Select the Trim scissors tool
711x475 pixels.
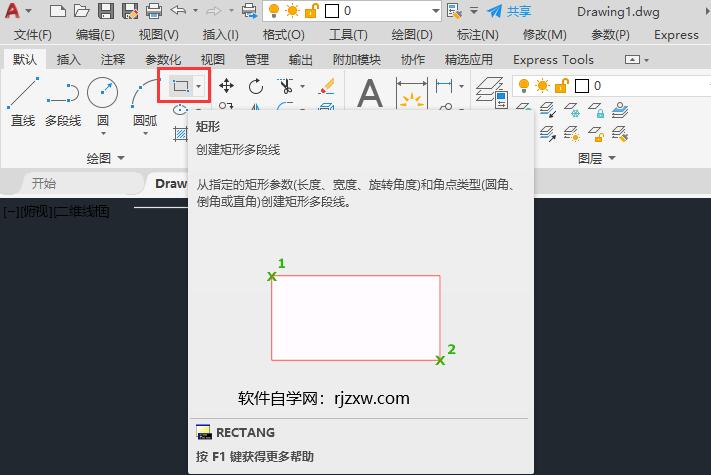click(285, 86)
